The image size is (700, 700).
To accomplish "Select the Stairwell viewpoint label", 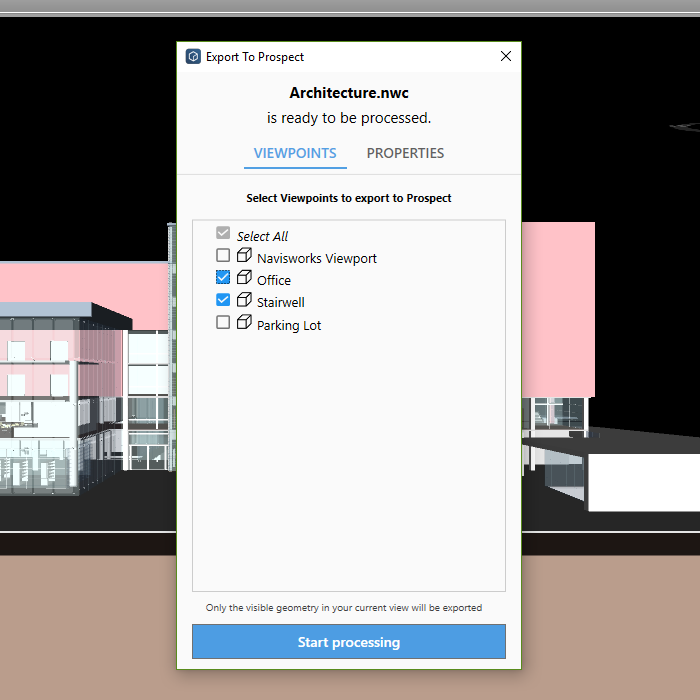I will coord(281,303).
